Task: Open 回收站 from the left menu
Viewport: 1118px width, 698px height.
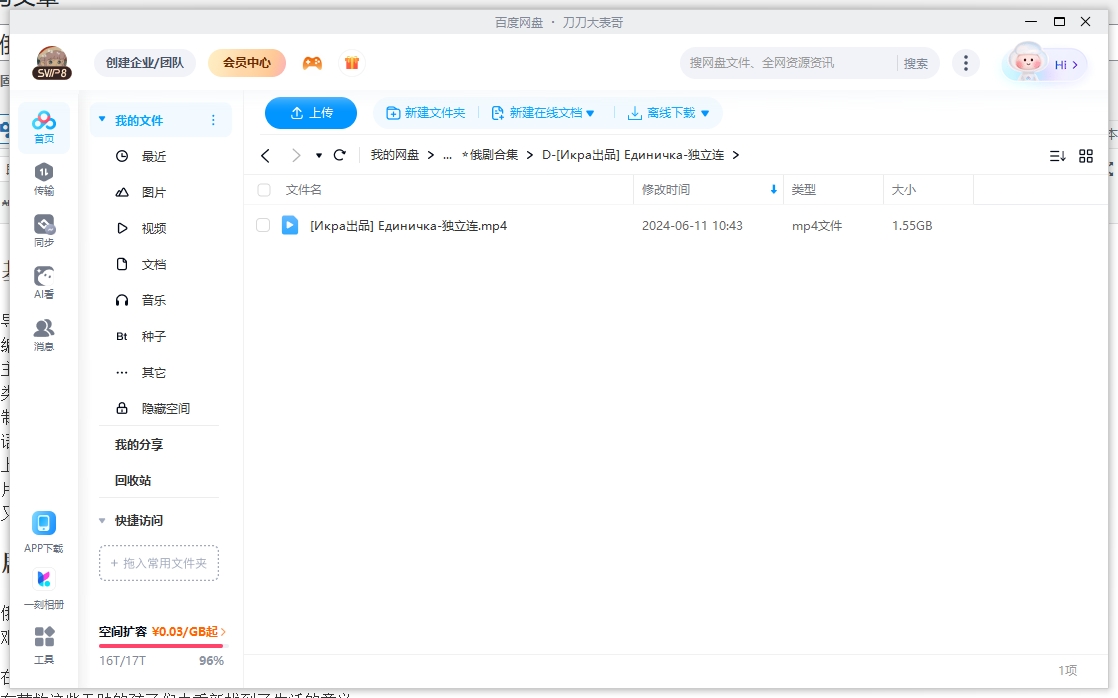Action: point(131,480)
